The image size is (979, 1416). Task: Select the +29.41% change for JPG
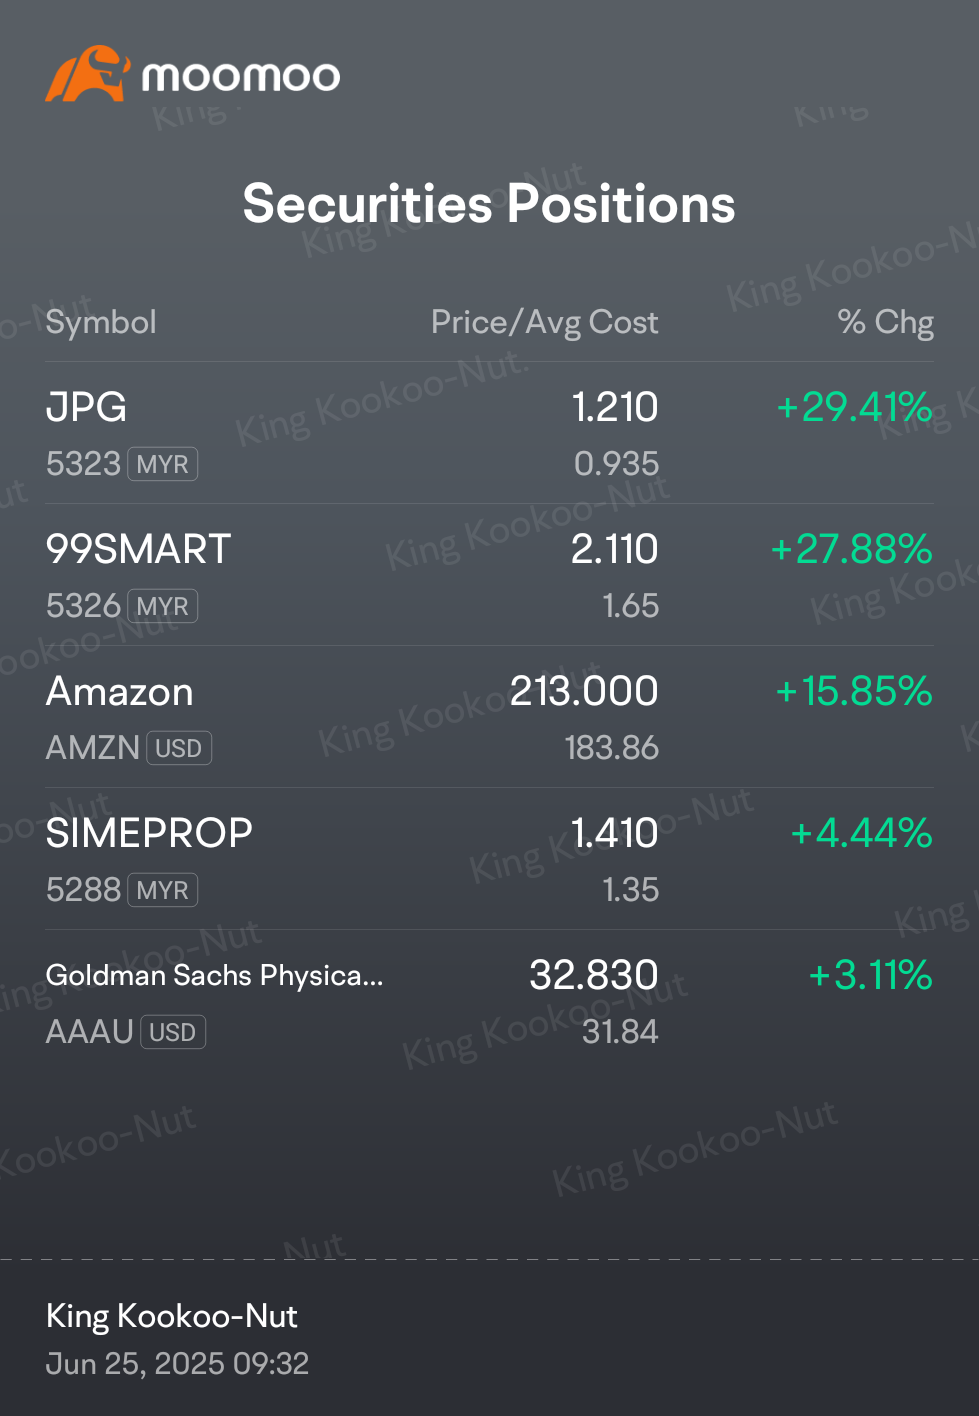pos(855,407)
